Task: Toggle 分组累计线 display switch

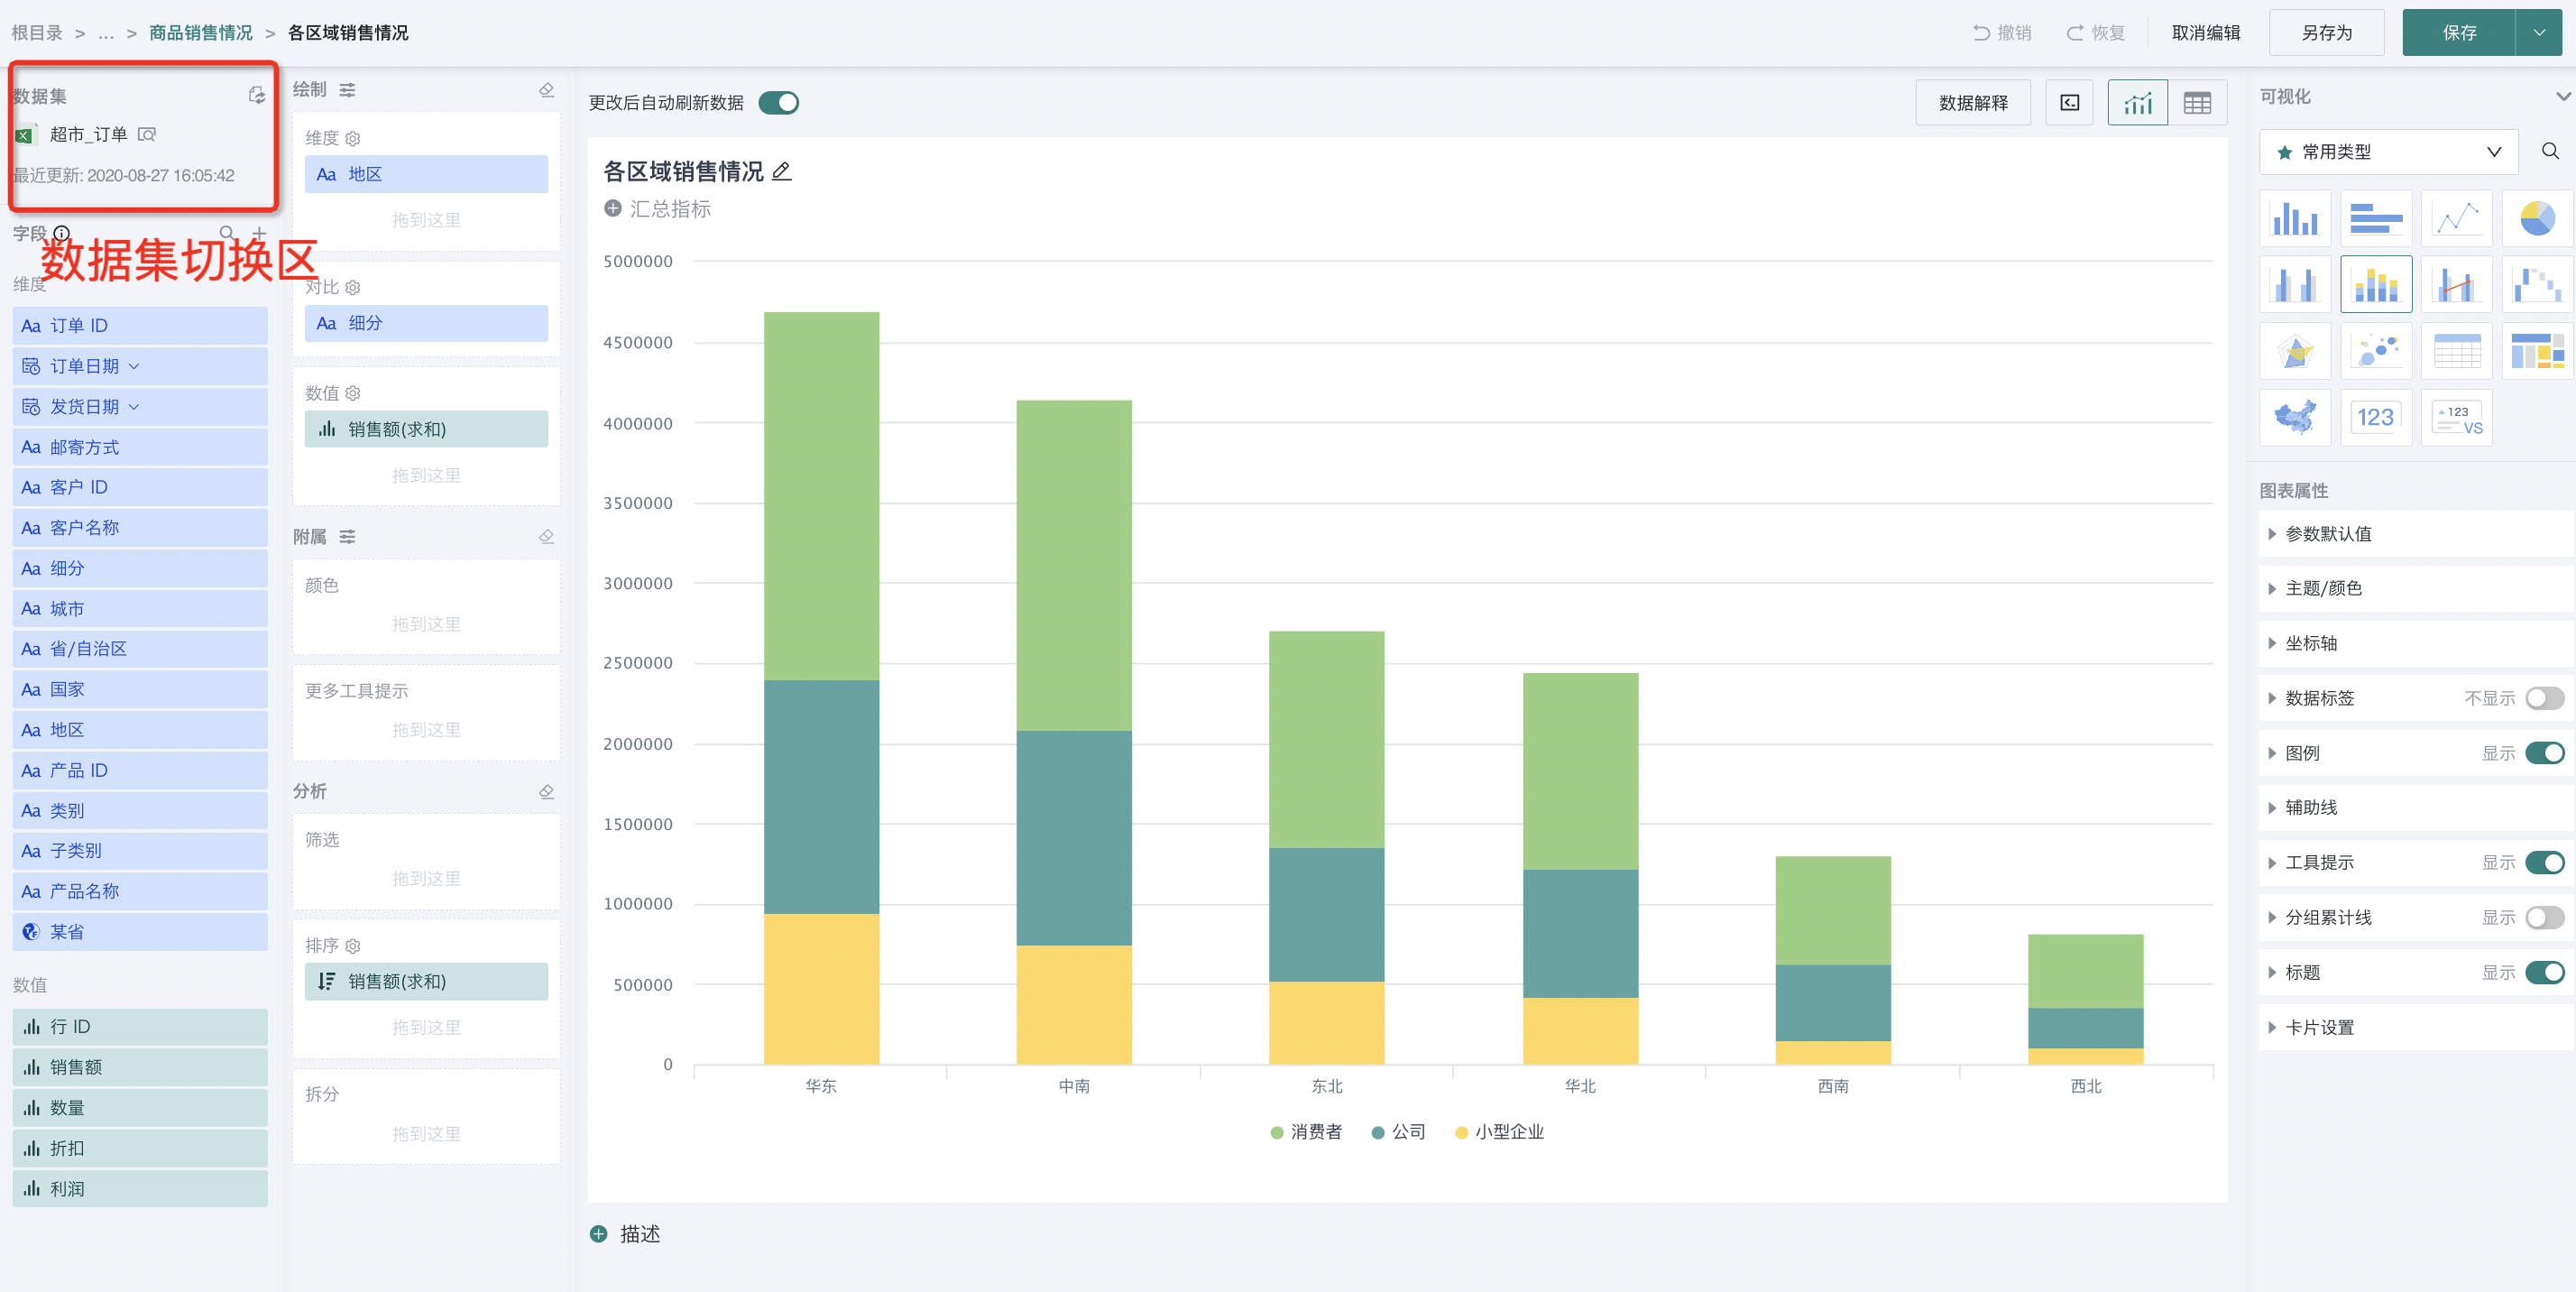Action: pyautogui.click(x=2544, y=917)
